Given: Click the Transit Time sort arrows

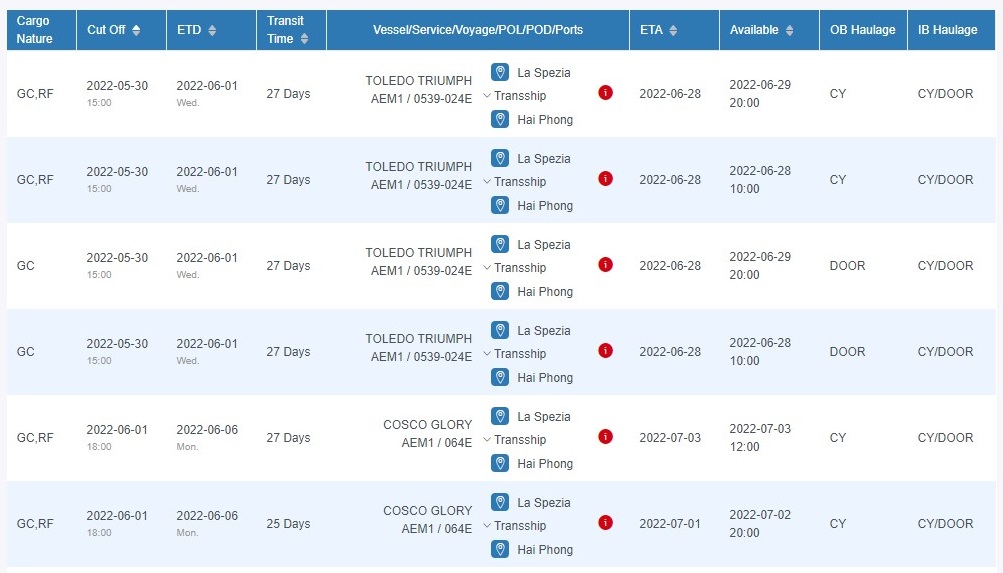Looking at the screenshot, I should click(305, 39).
